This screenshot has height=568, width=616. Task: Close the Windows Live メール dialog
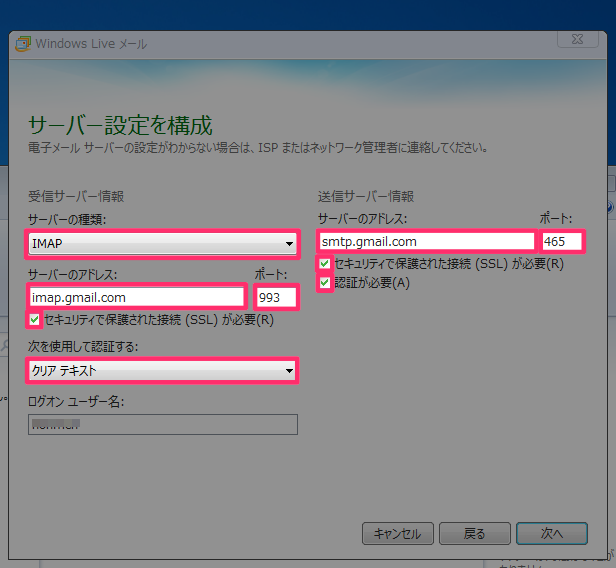[578, 39]
